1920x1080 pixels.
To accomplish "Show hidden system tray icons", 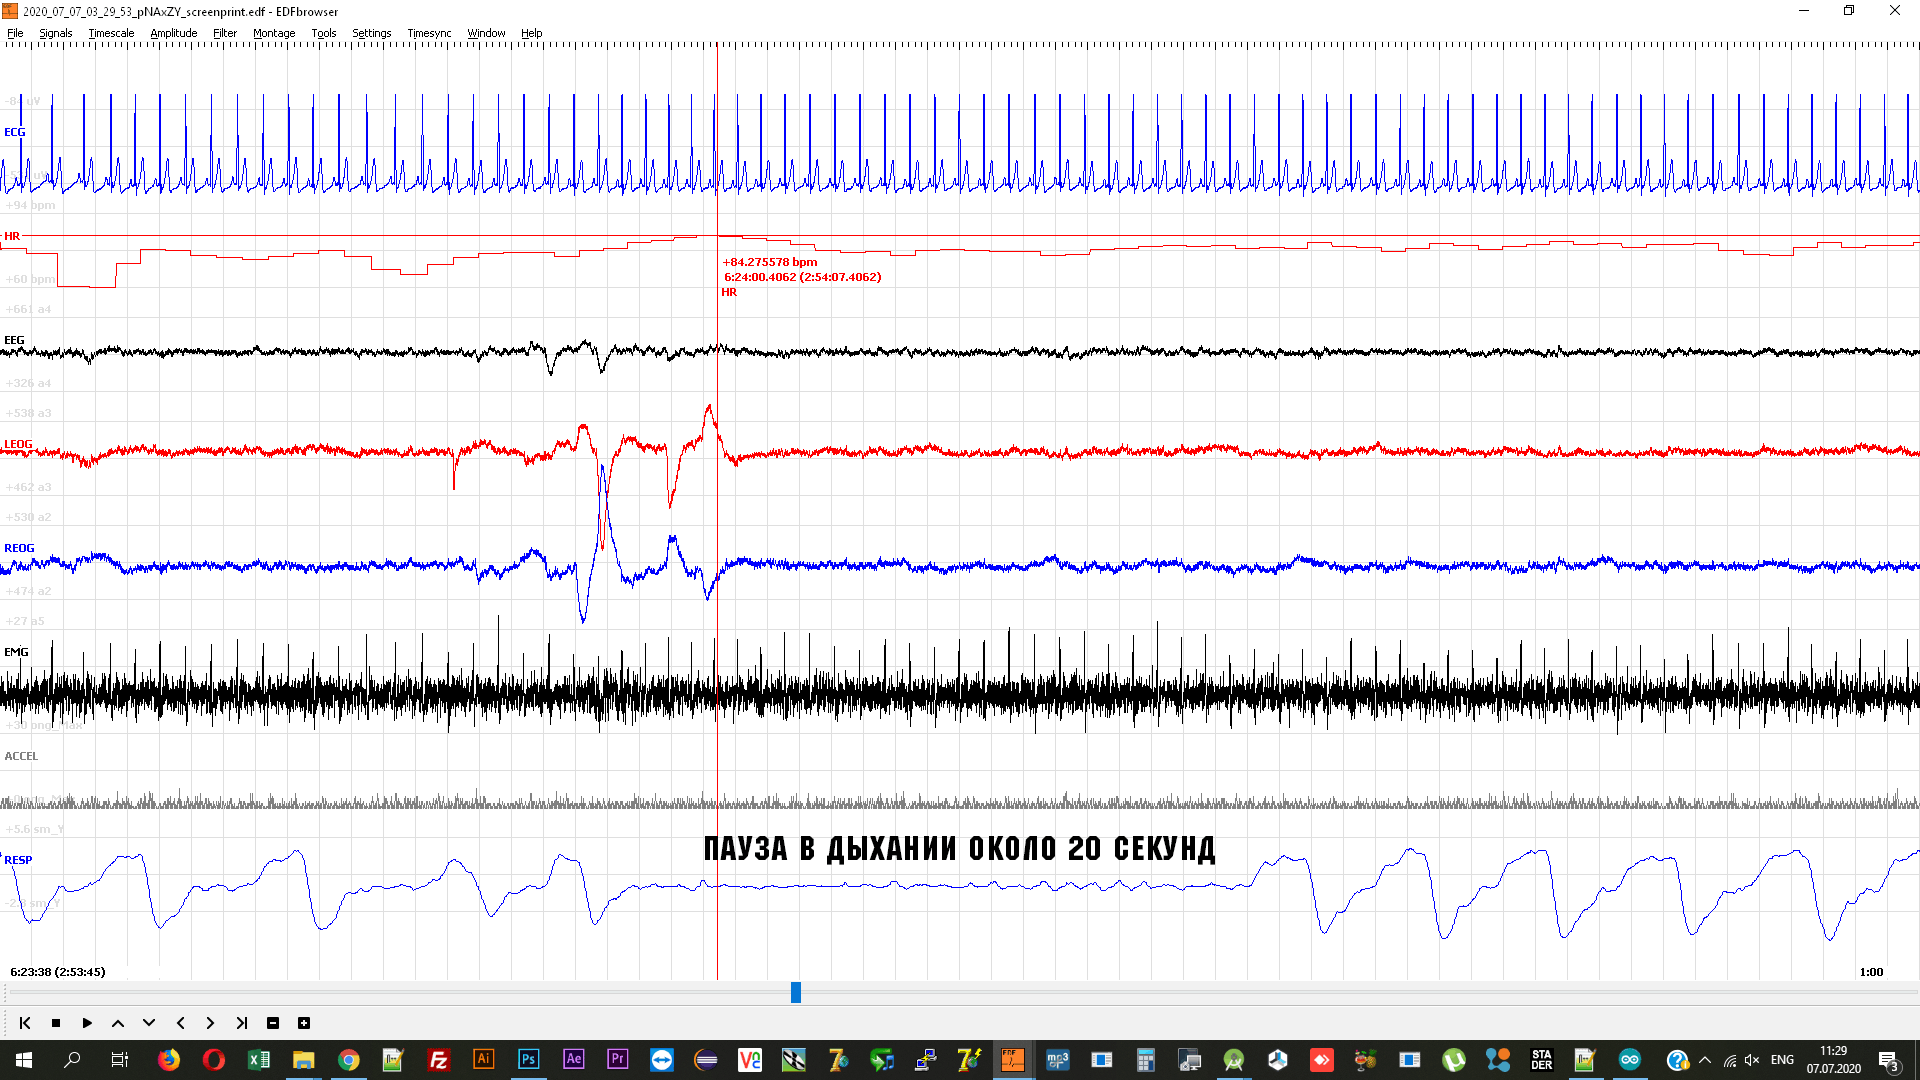I will click(1705, 1060).
